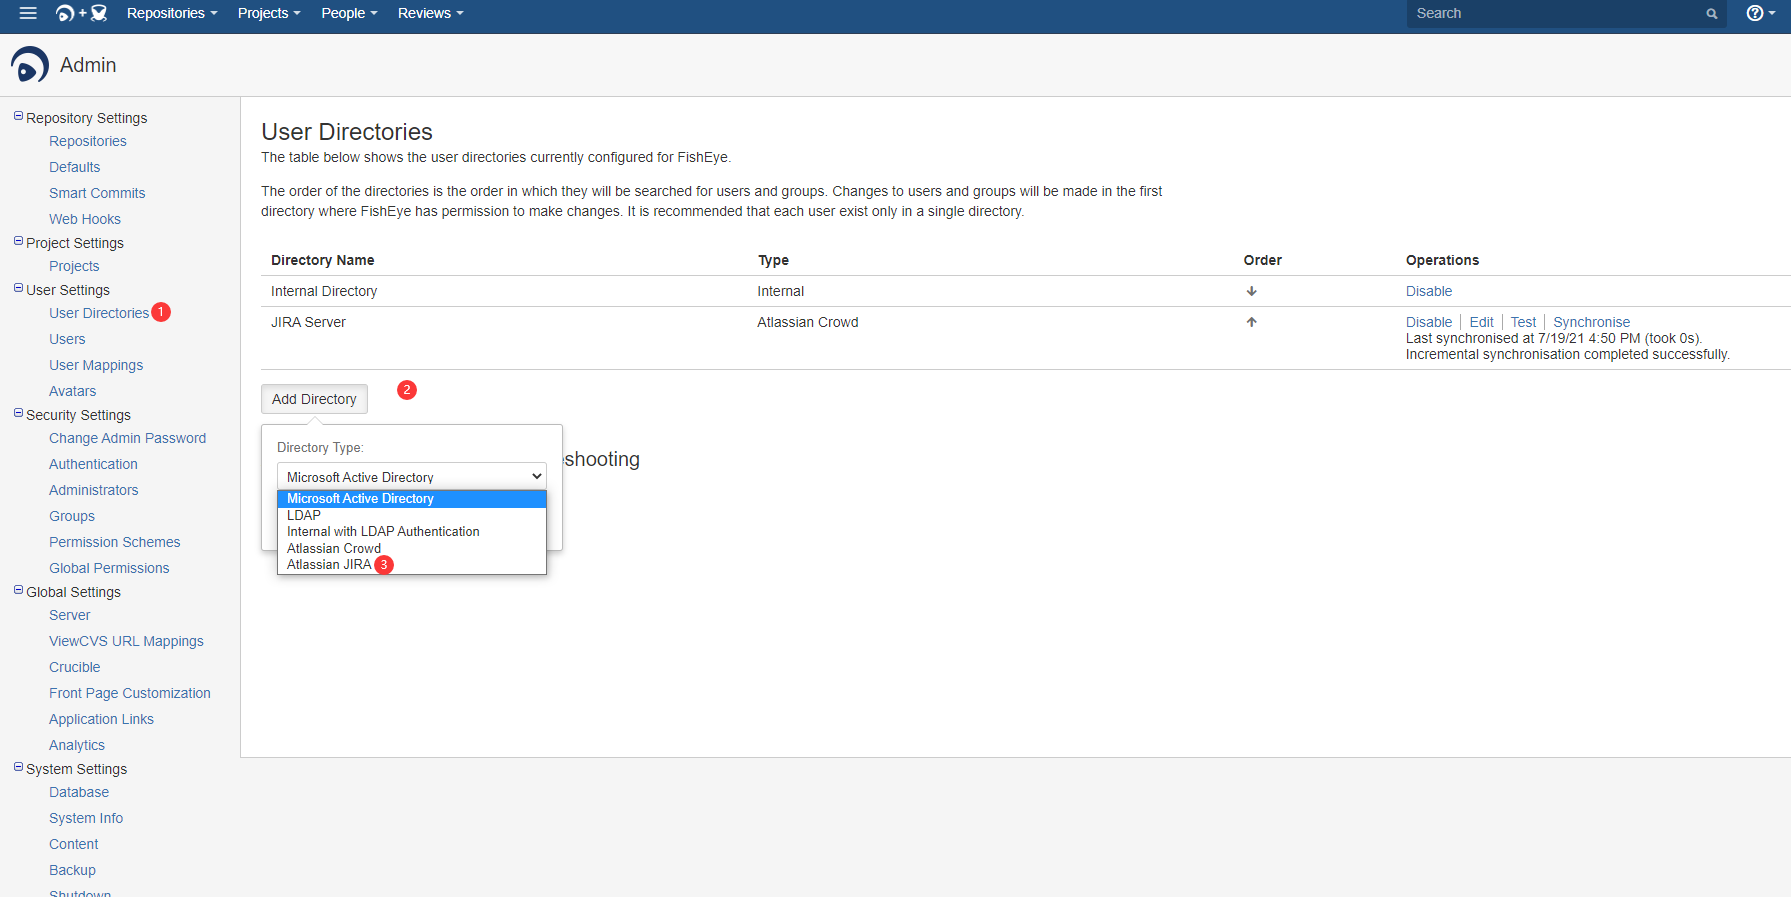Collapse the User Settings section
The width and height of the screenshot is (1791, 897).
point(18,288)
